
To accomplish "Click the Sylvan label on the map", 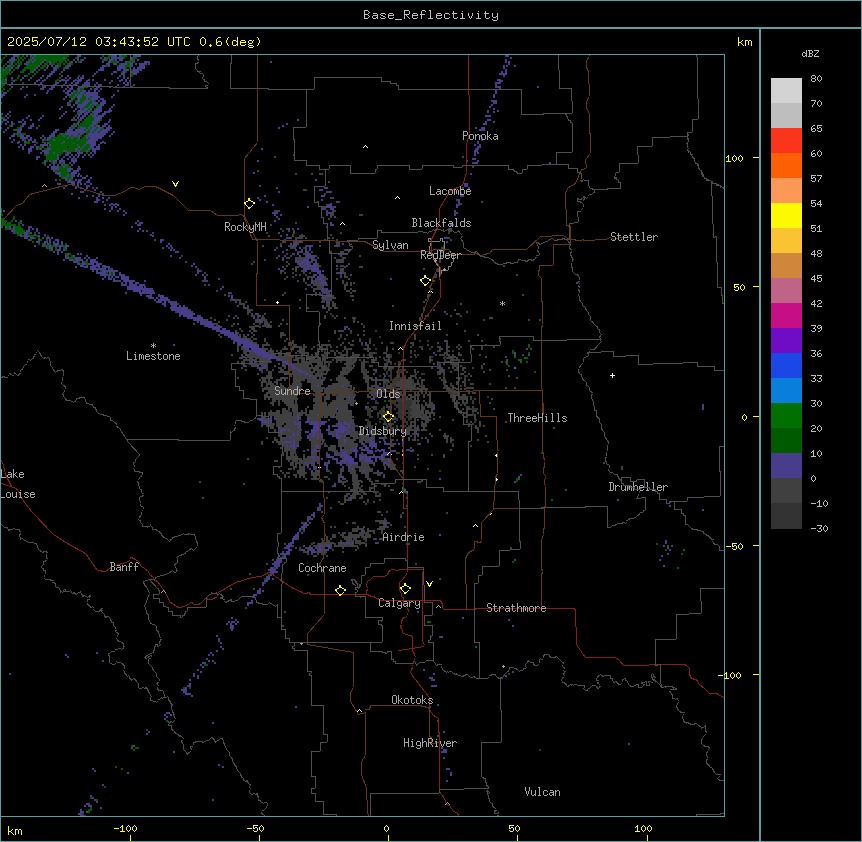I will (390, 245).
